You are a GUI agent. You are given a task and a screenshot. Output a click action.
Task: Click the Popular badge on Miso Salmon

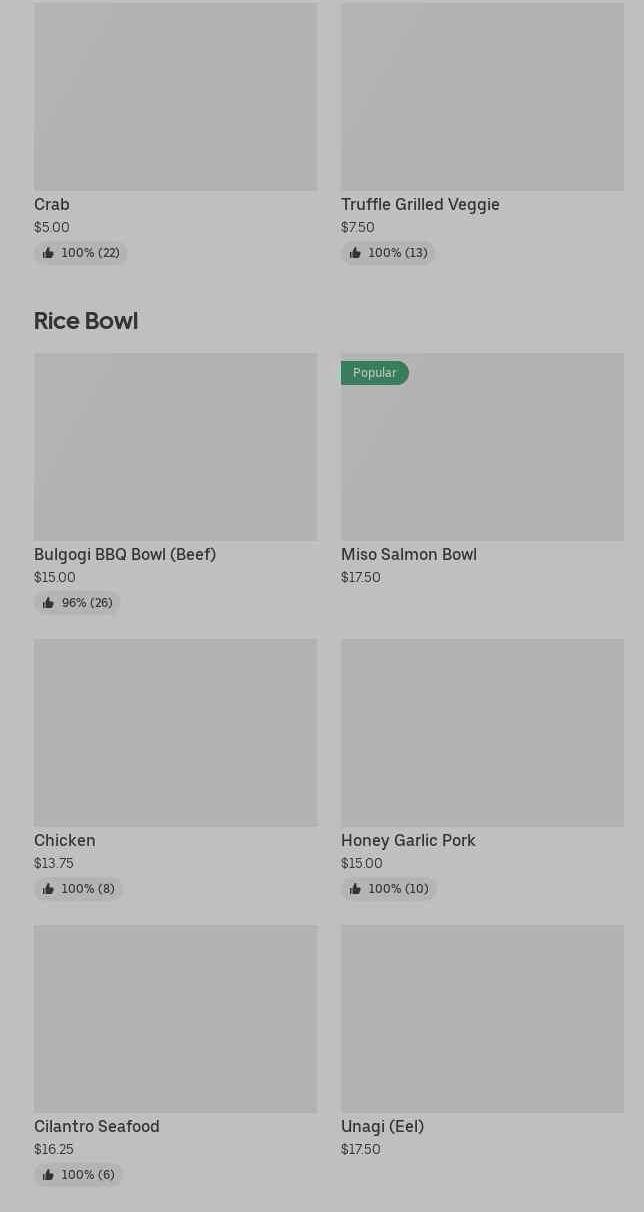click(x=374, y=373)
